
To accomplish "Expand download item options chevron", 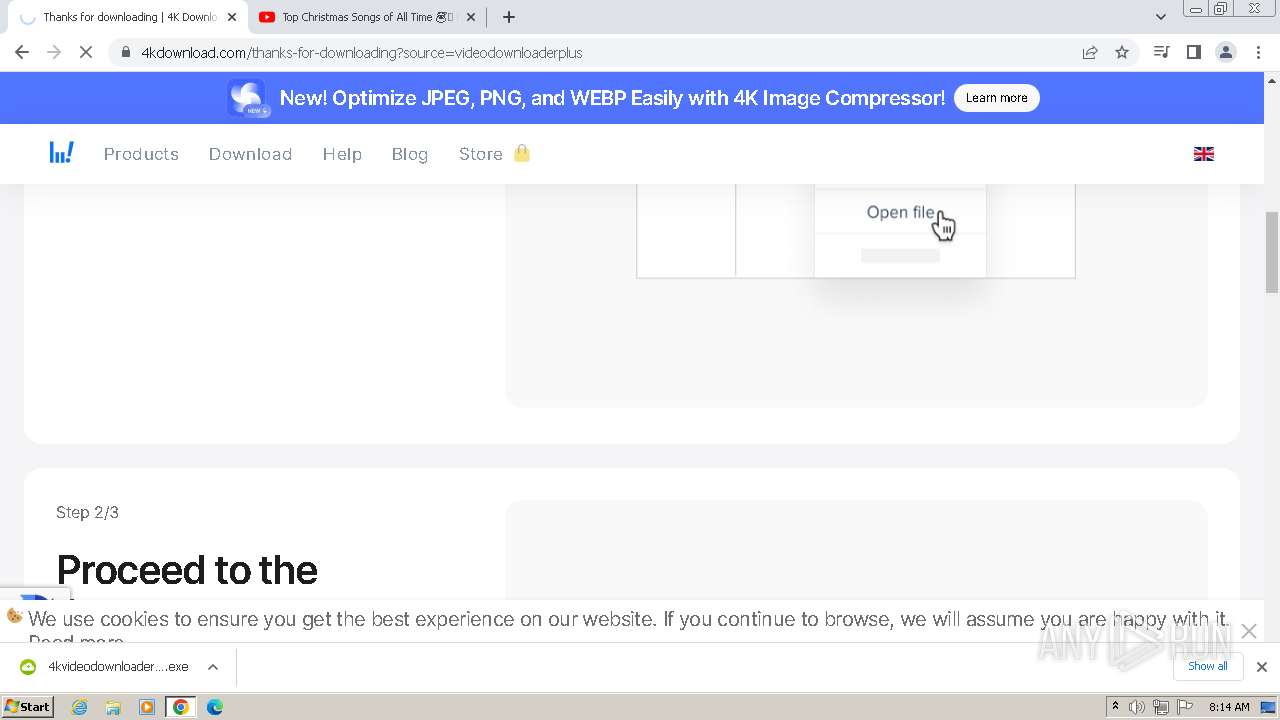I will (x=213, y=667).
